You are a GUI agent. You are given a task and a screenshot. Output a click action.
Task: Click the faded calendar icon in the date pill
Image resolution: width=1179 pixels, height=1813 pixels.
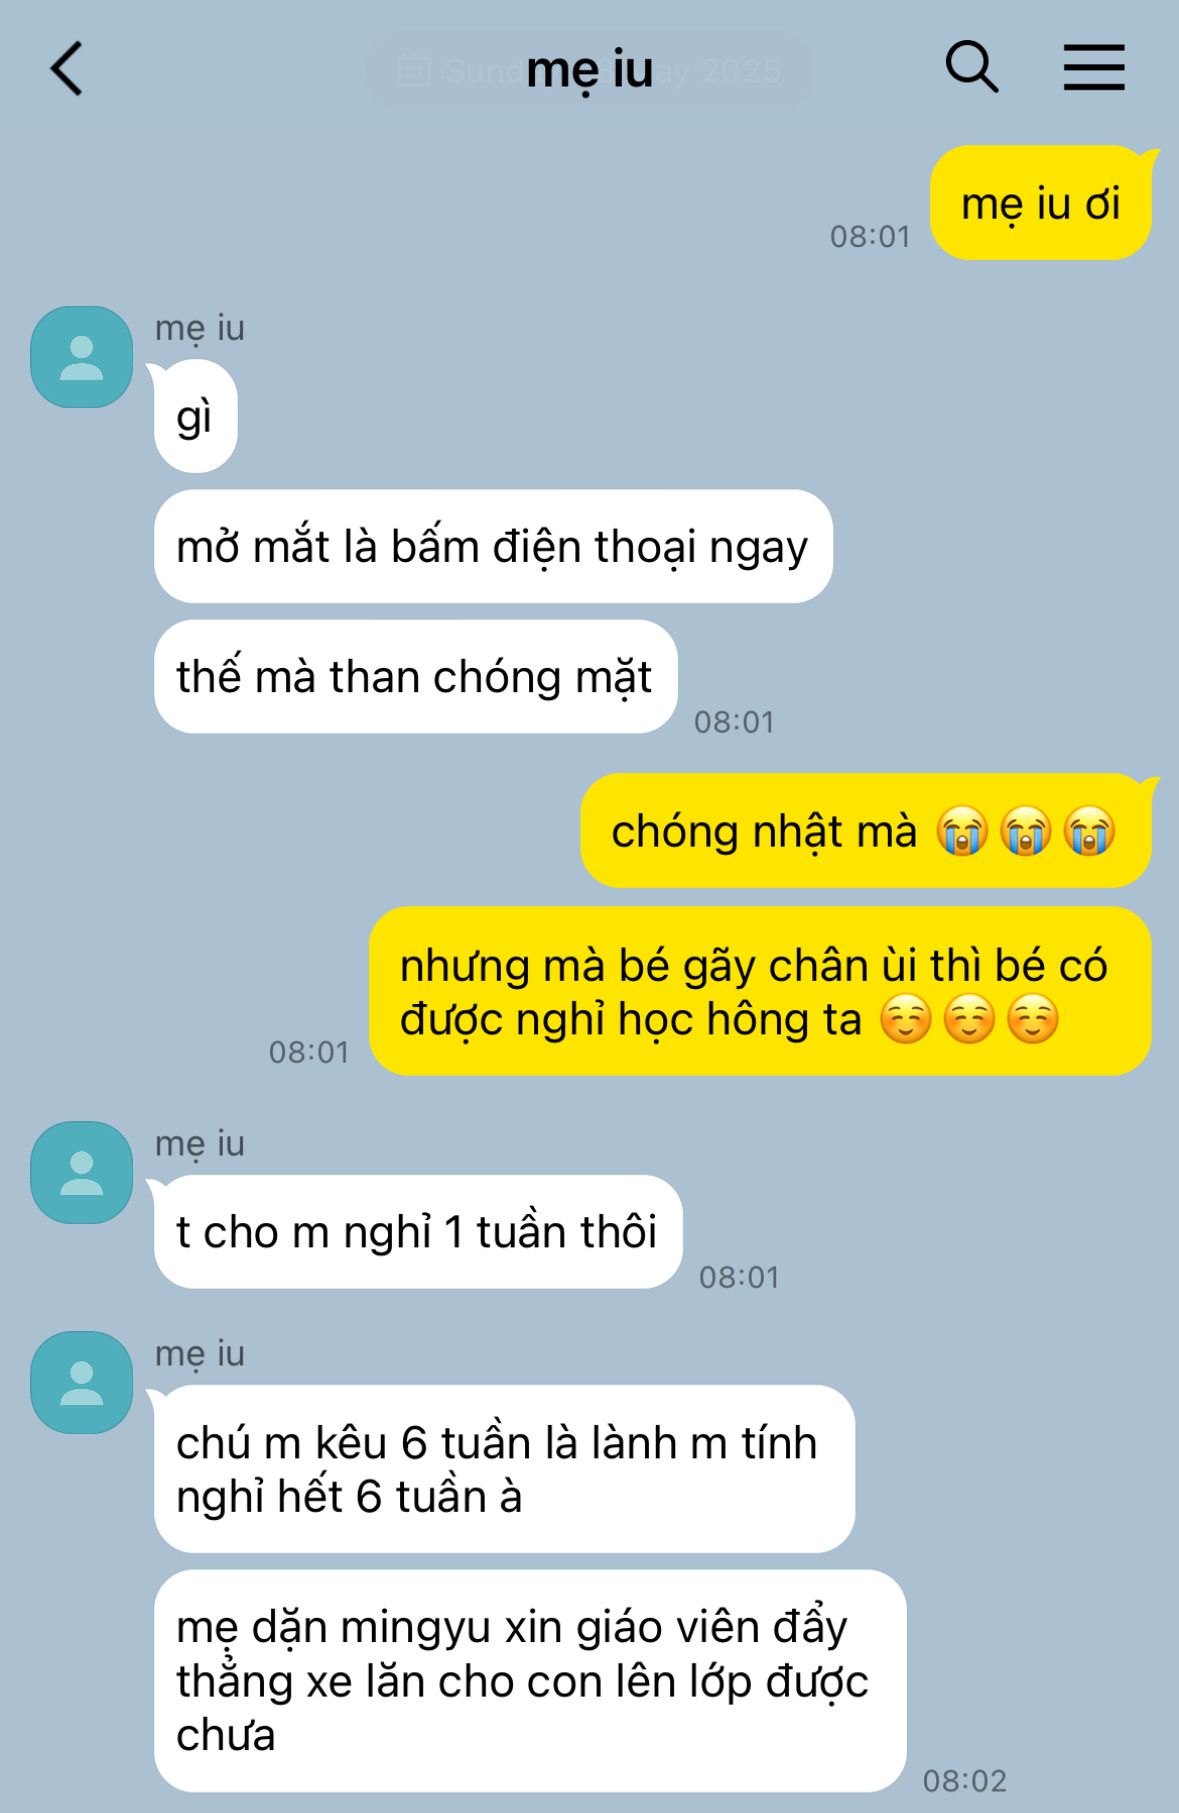pyautogui.click(x=414, y=71)
